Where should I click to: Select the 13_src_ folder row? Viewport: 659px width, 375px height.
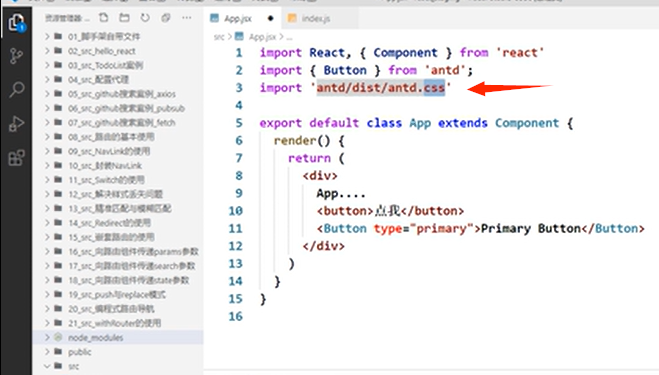(x=118, y=208)
